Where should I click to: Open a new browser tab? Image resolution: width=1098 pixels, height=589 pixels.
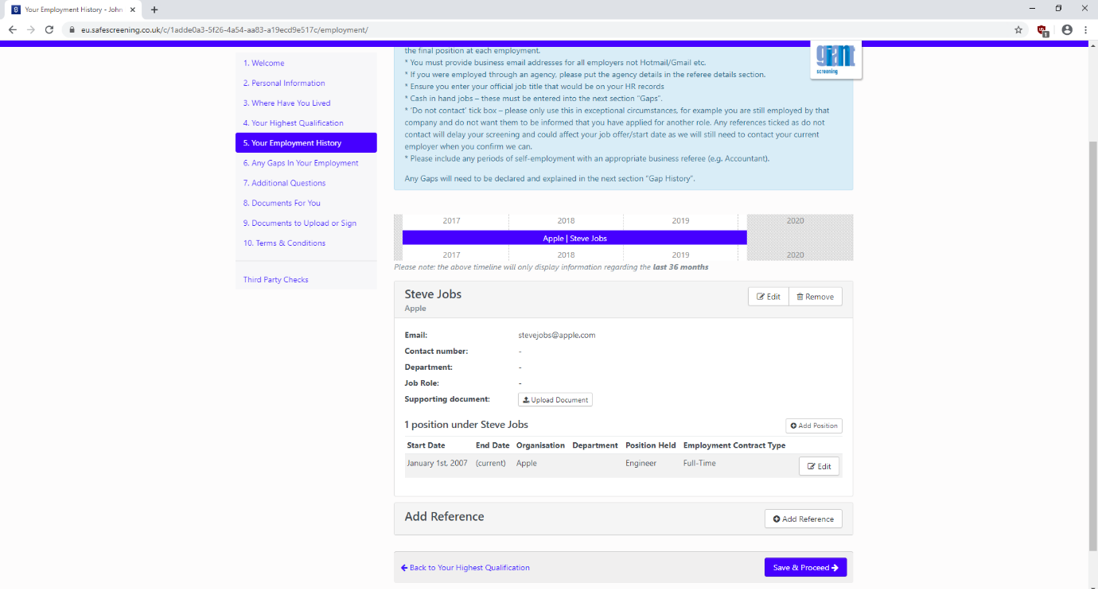point(154,10)
